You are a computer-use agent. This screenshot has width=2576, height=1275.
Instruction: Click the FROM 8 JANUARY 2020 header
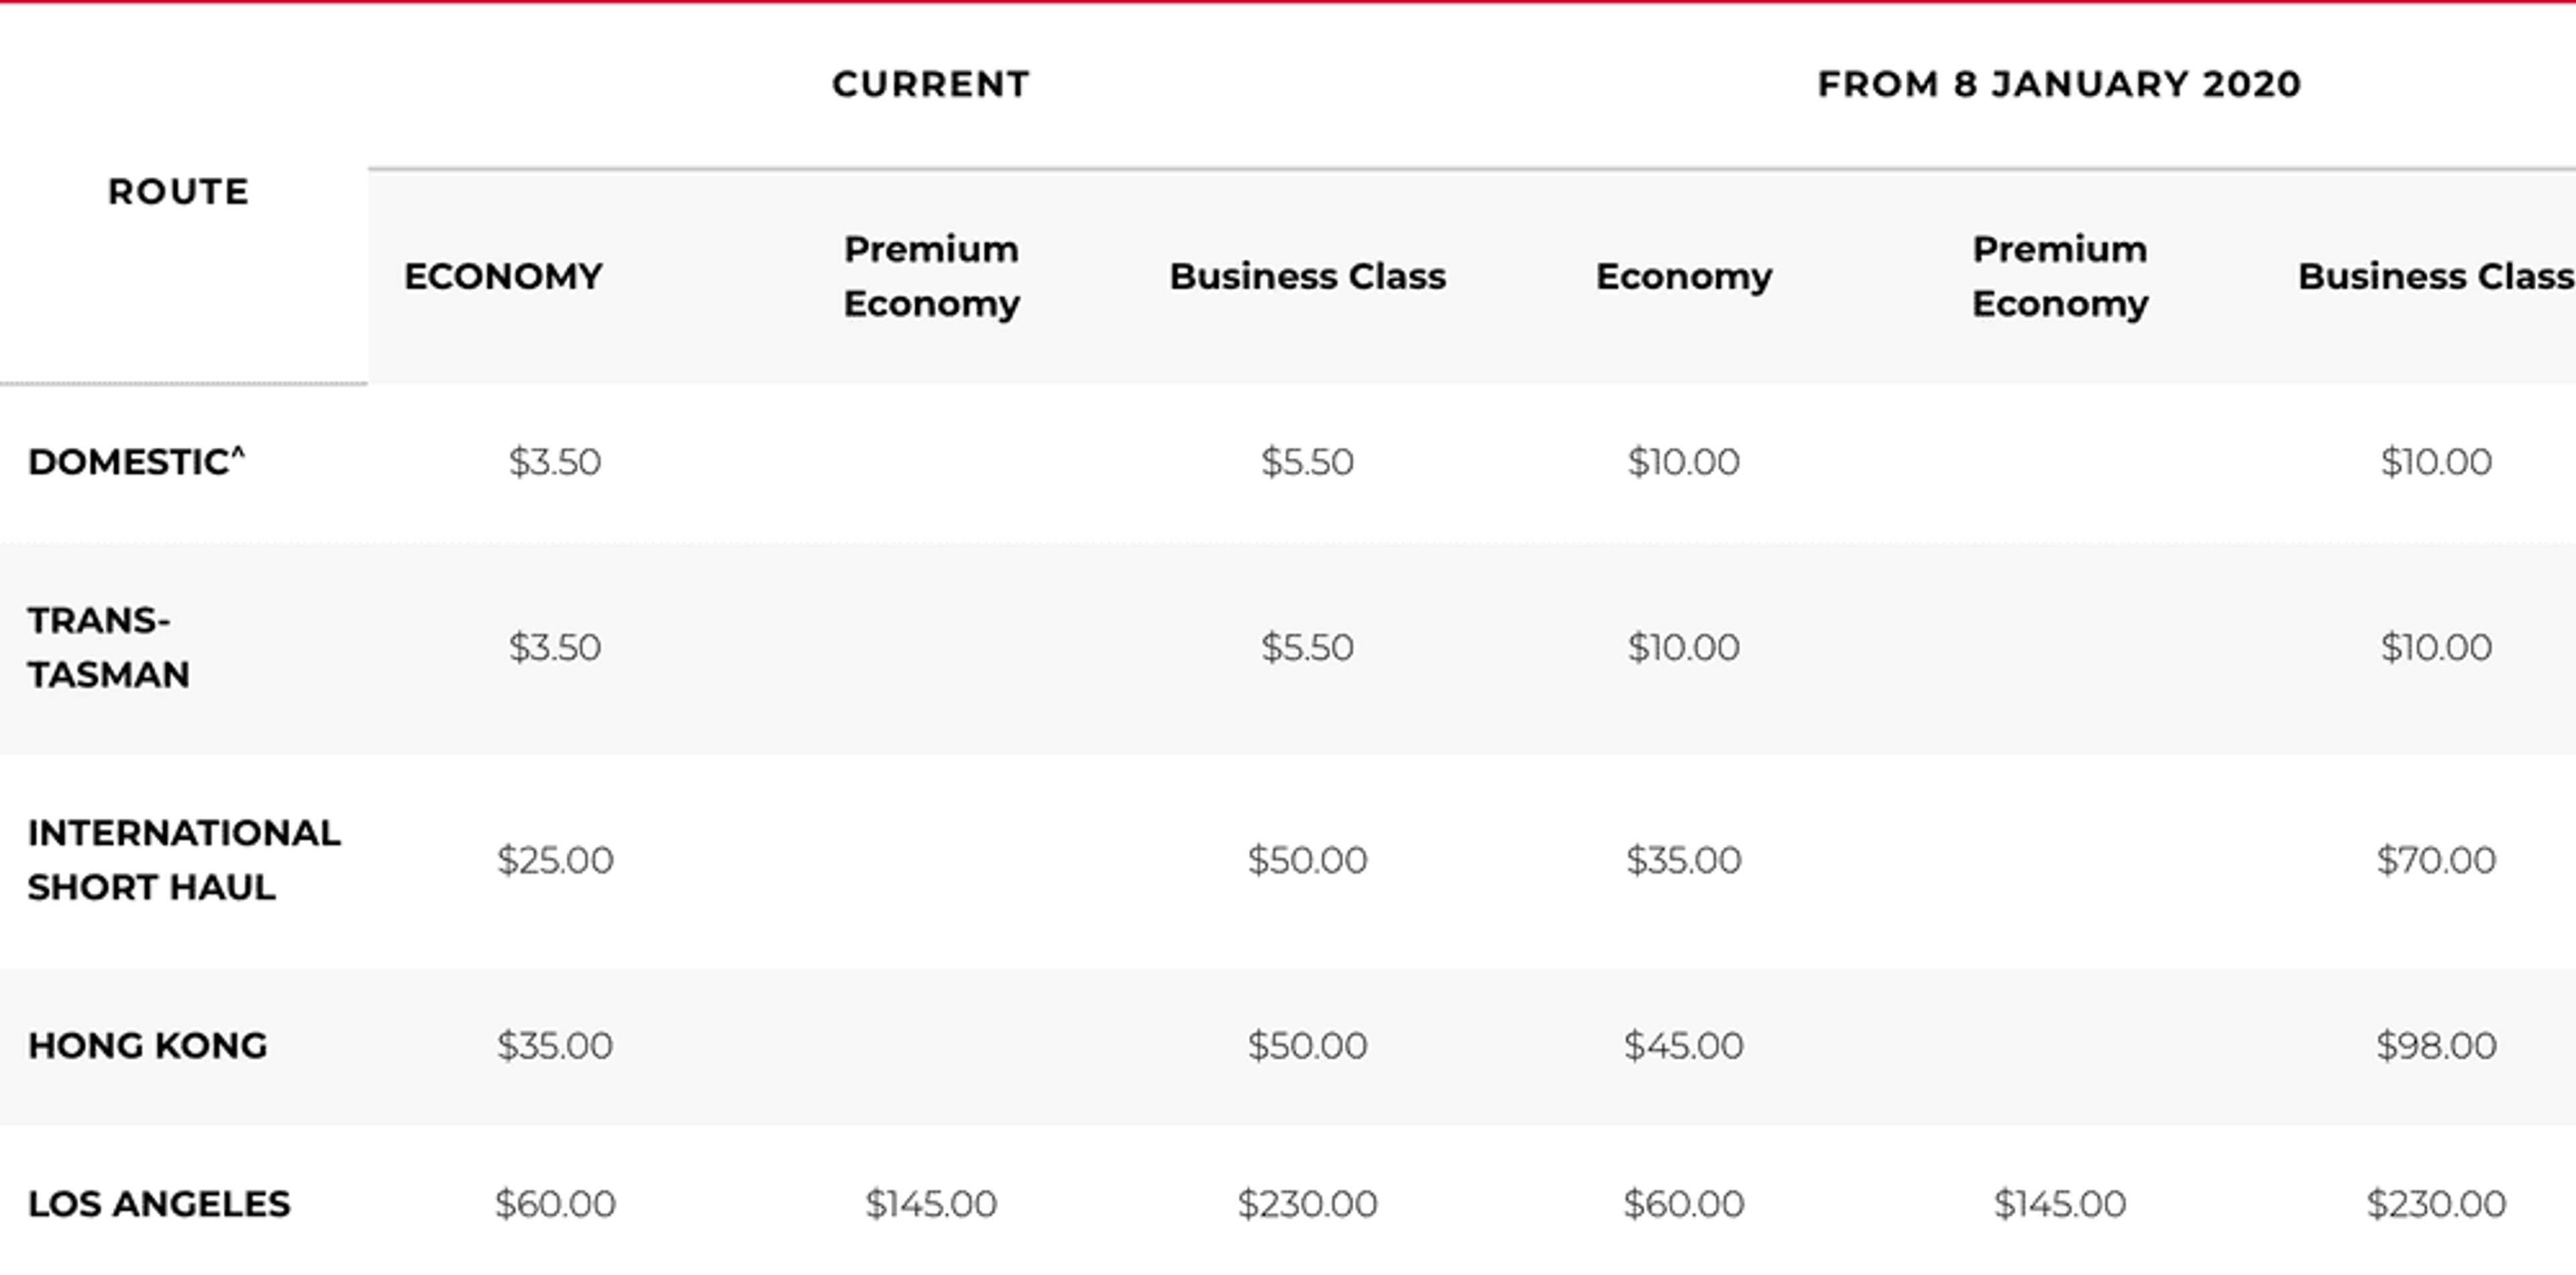2059,85
